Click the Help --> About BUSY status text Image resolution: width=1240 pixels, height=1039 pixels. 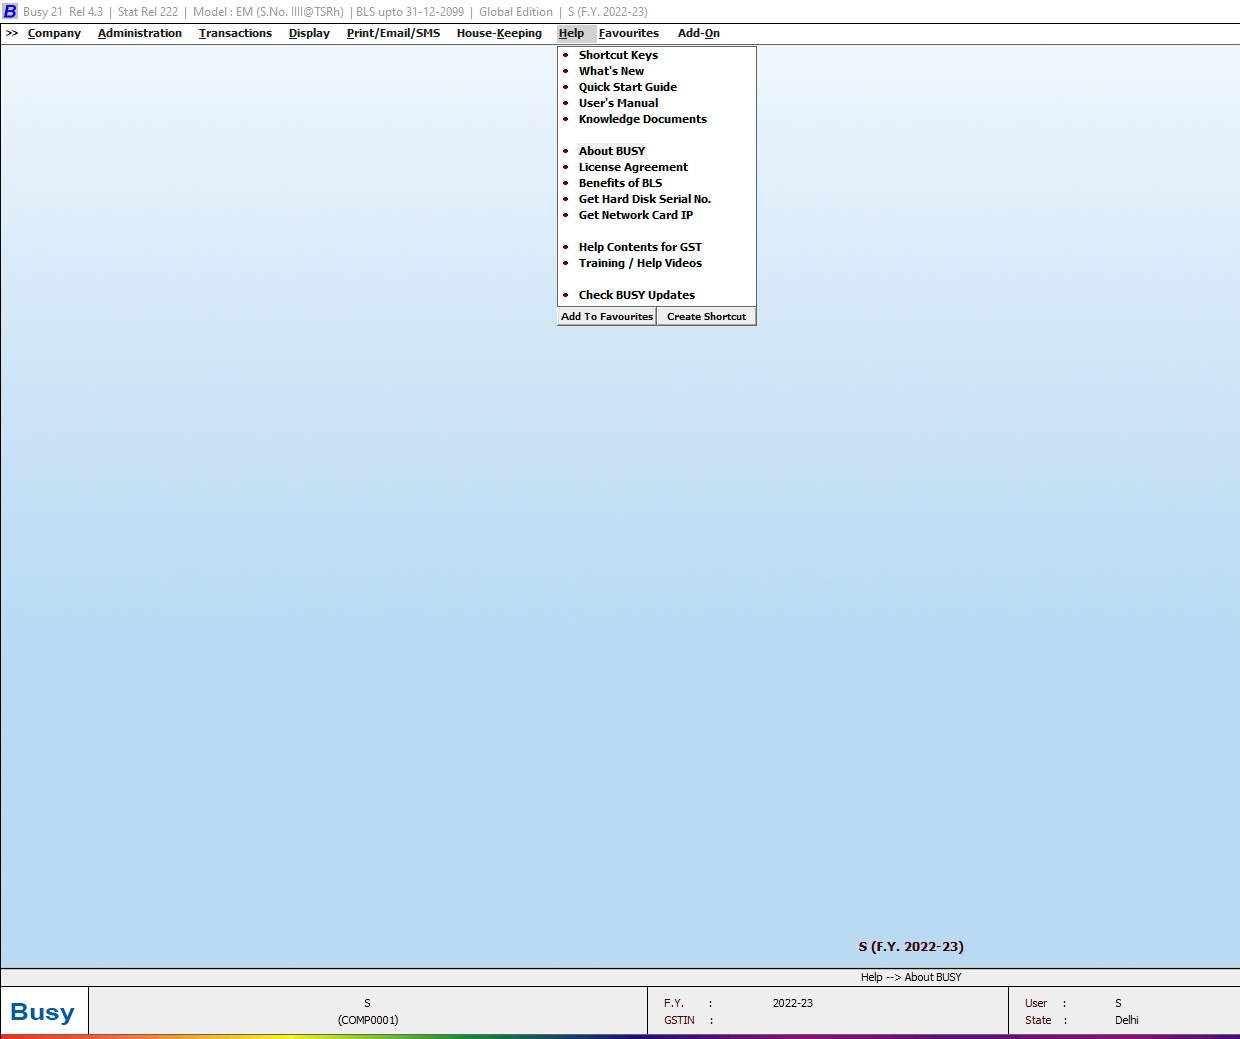pos(911,977)
